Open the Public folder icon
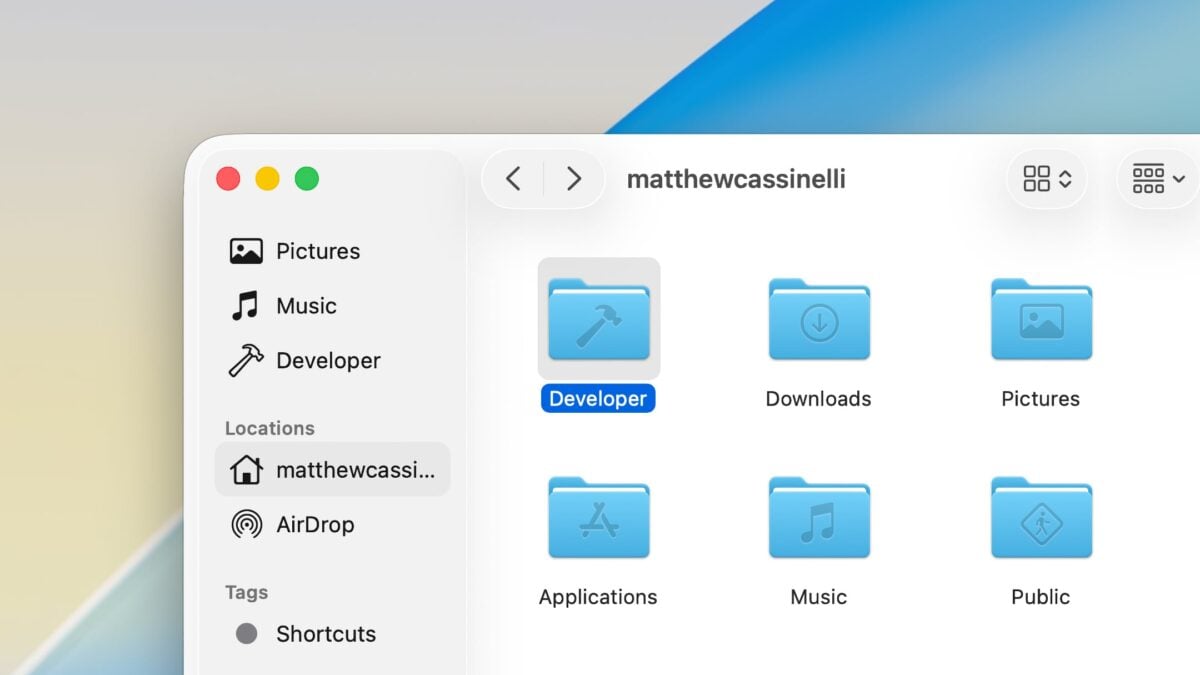 click(x=1040, y=518)
